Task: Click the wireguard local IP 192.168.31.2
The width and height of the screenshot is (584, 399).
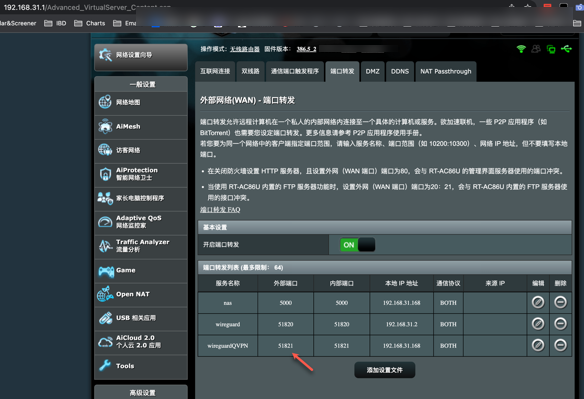Action: (x=402, y=324)
